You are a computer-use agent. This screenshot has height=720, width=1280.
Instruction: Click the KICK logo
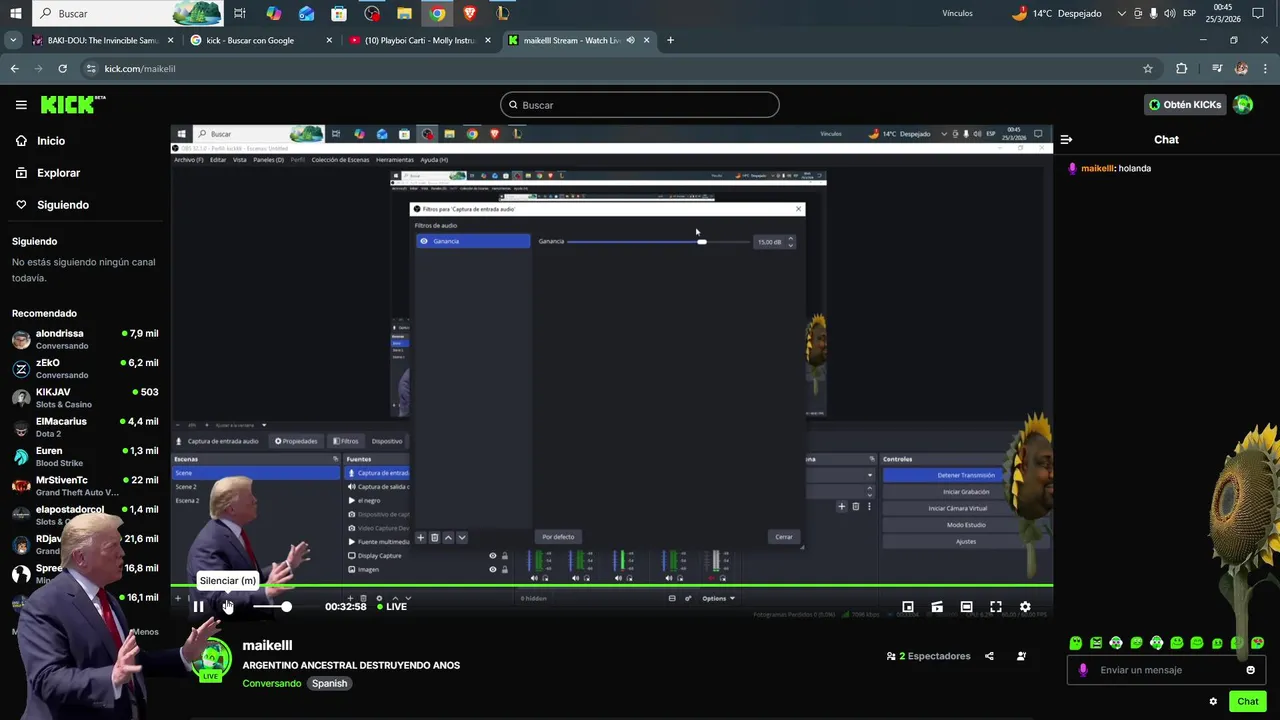(x=73, y=104)
